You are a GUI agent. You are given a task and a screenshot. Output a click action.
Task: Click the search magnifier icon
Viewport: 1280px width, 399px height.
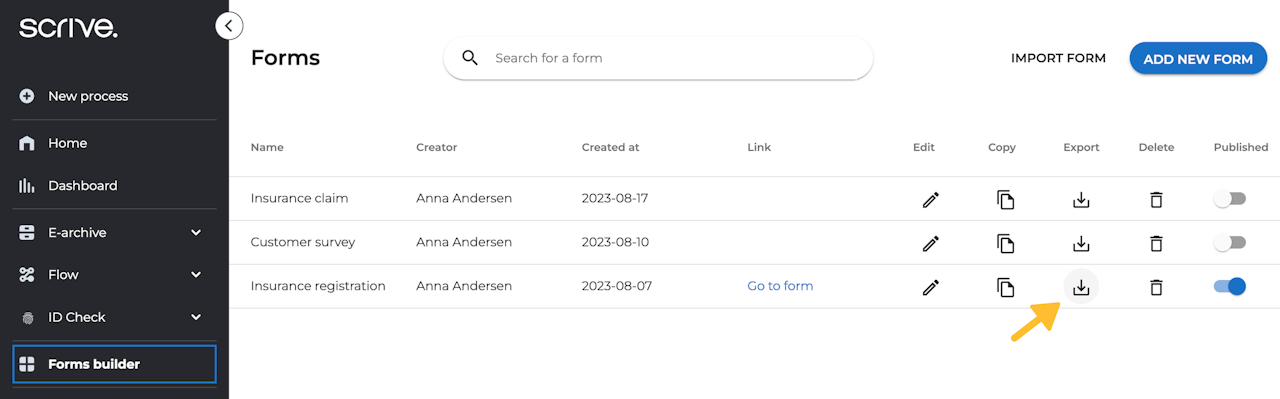(470, 58)
